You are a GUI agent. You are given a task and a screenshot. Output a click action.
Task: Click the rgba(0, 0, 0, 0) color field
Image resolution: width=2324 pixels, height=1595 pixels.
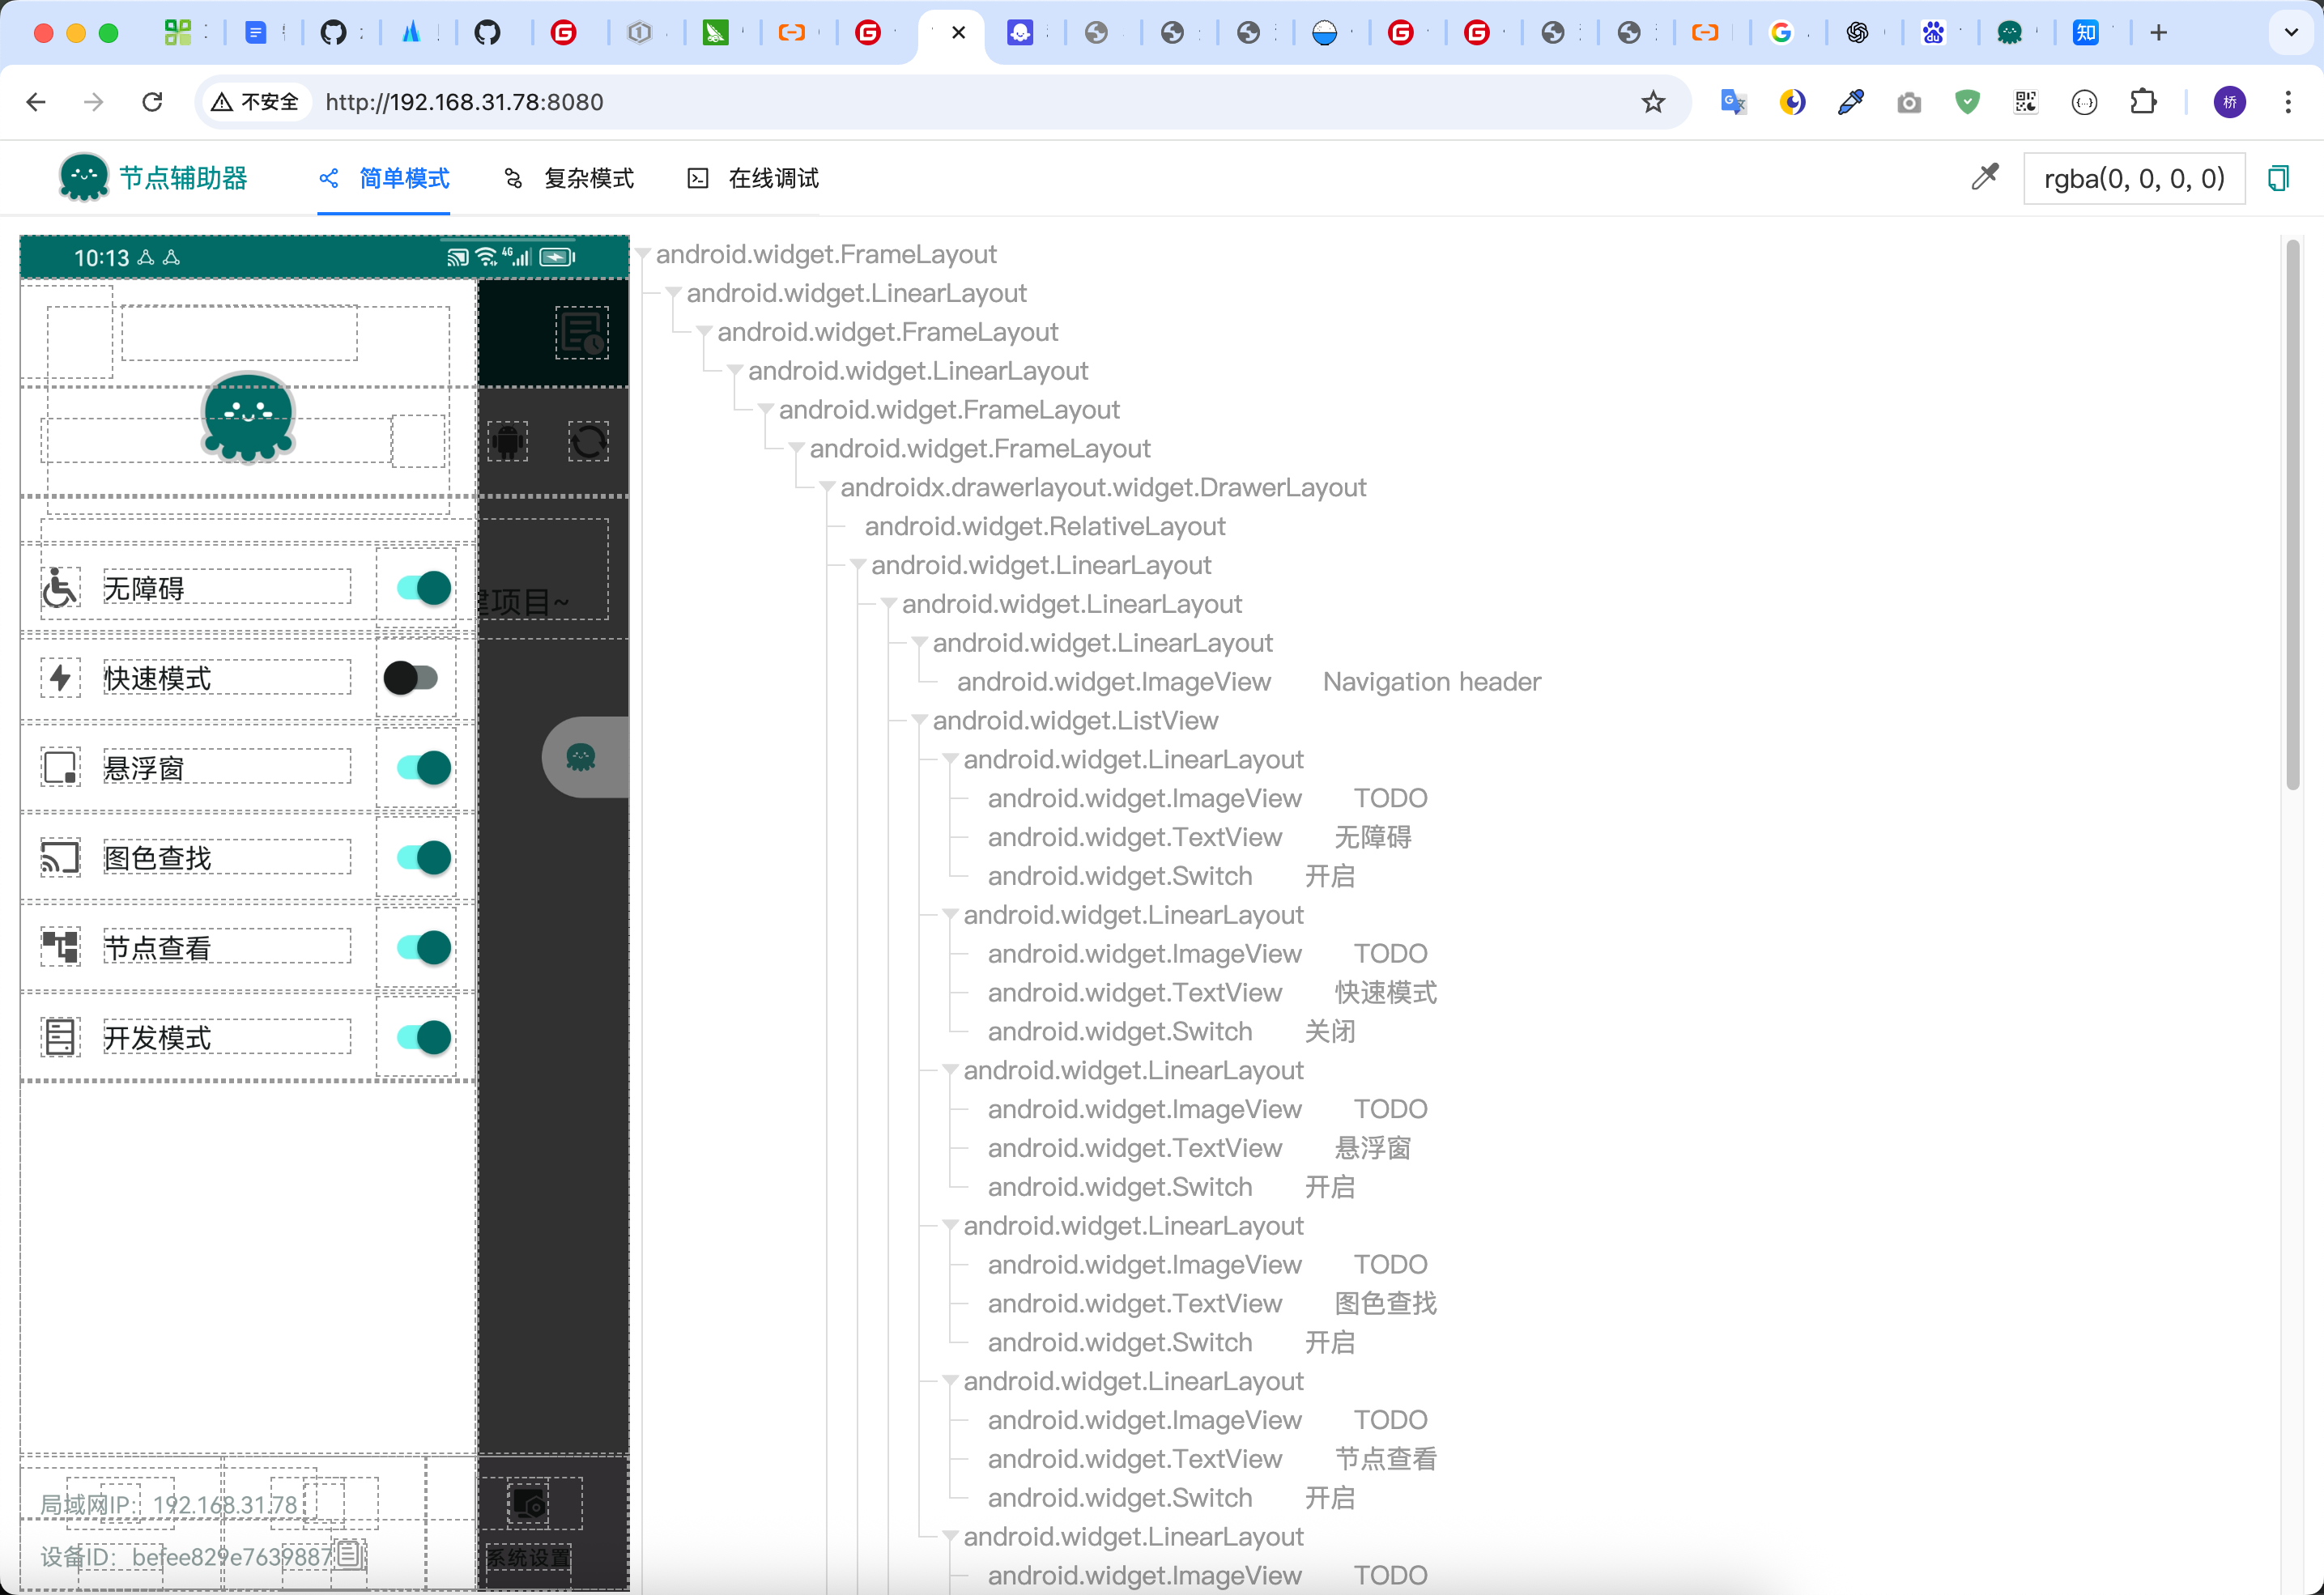coord(2135,179)
